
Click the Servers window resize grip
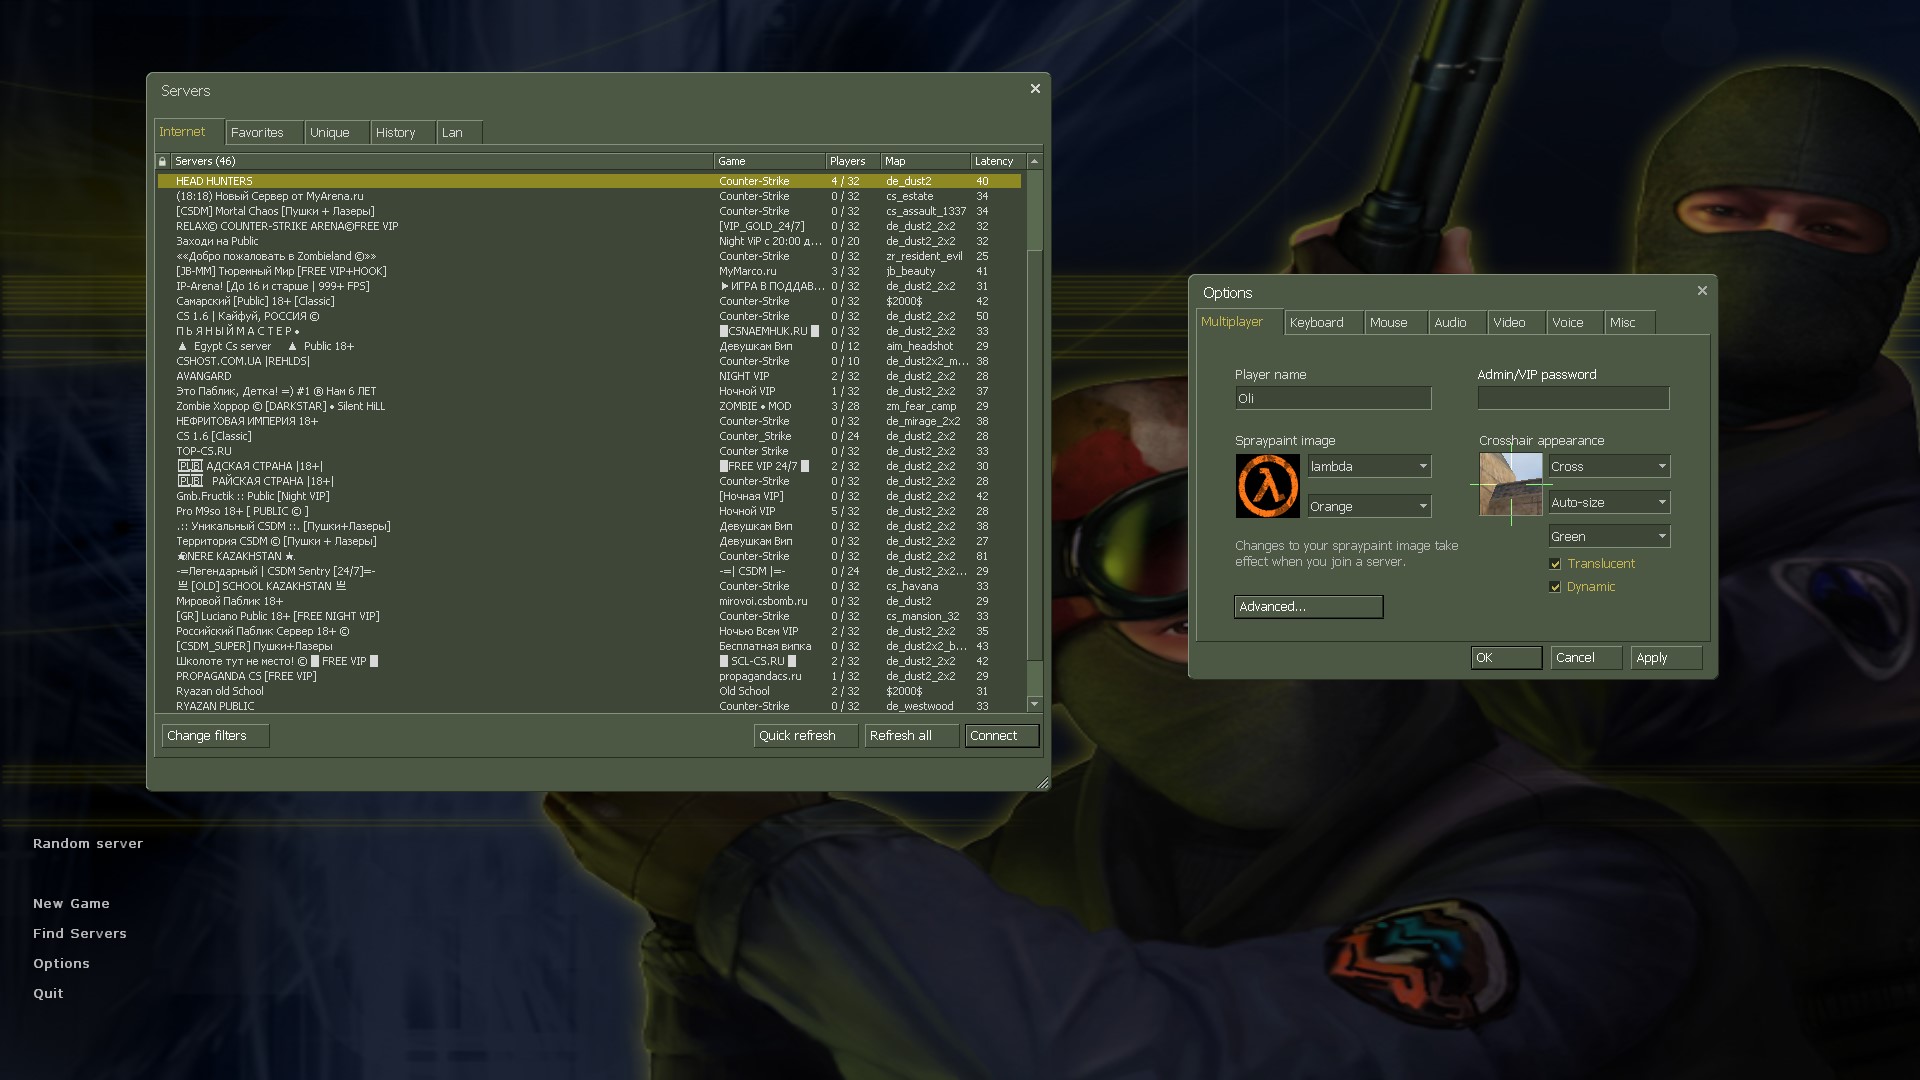(1042, 783)
